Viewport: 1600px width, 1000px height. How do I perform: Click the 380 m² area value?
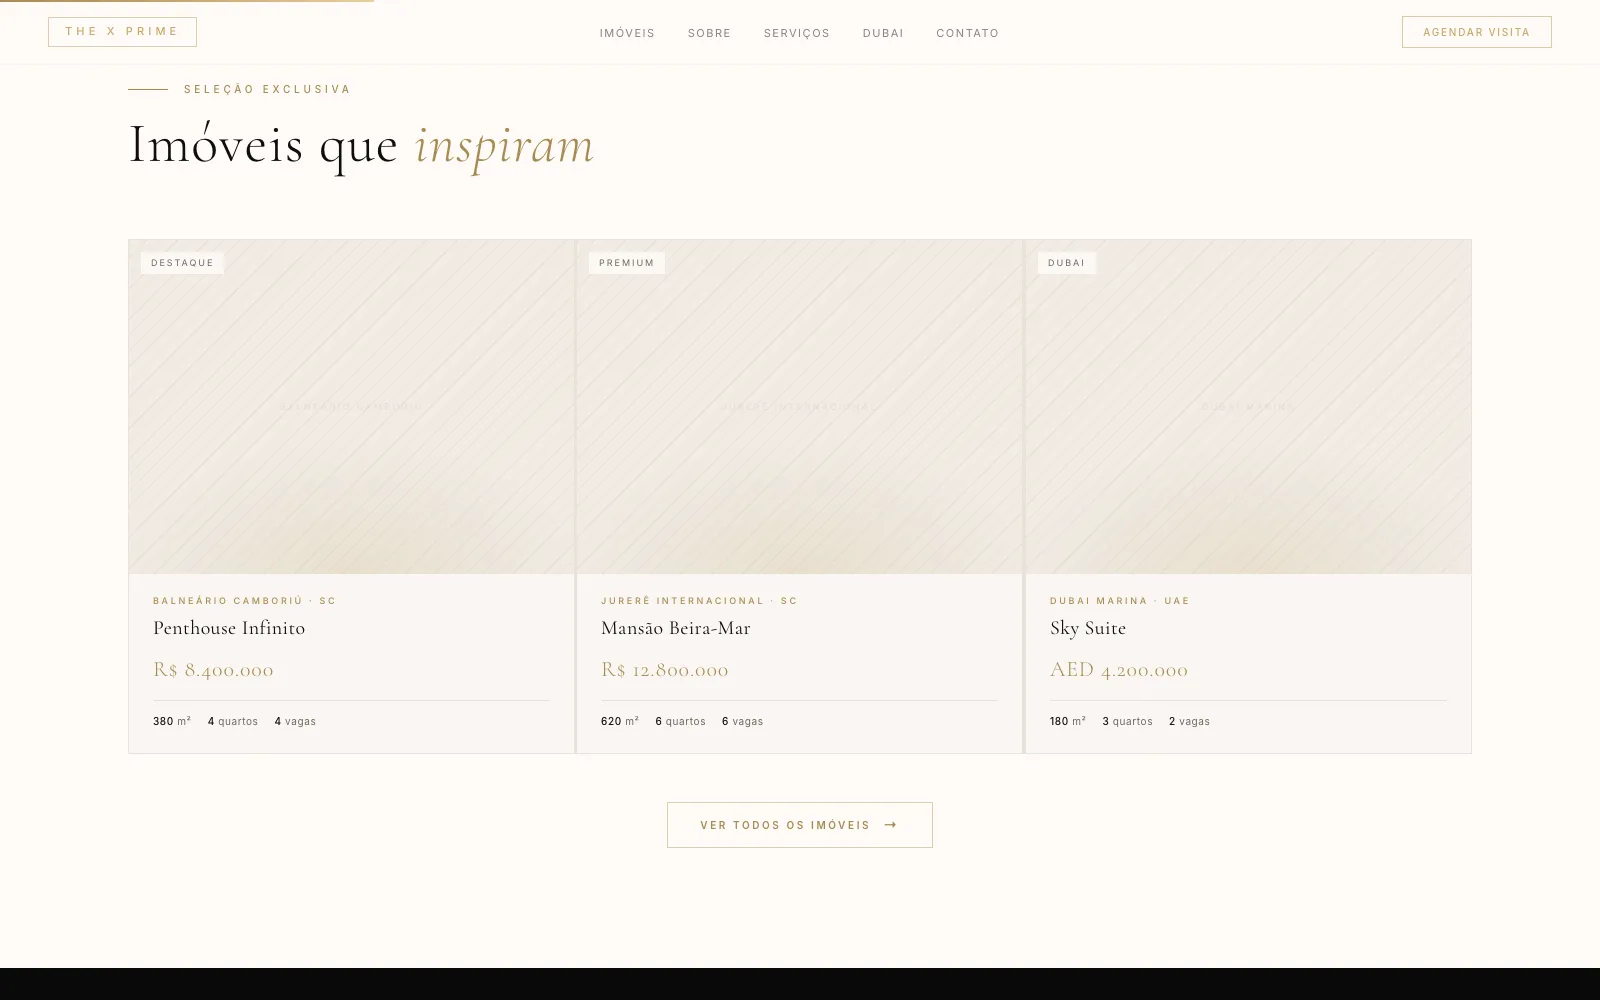click(172, 721)
